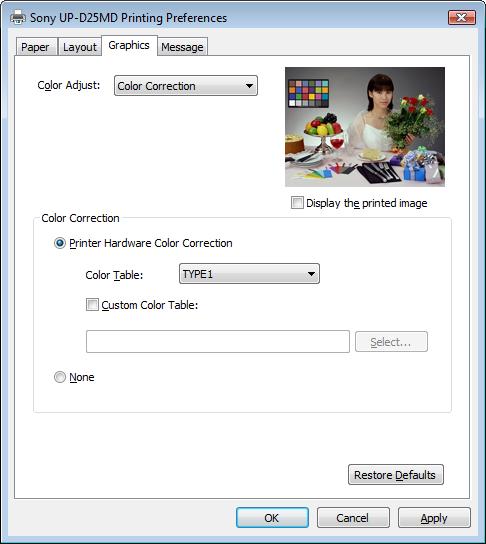Confirm with the OK button
The image size is (486, 544).
(x=272, y=518)
